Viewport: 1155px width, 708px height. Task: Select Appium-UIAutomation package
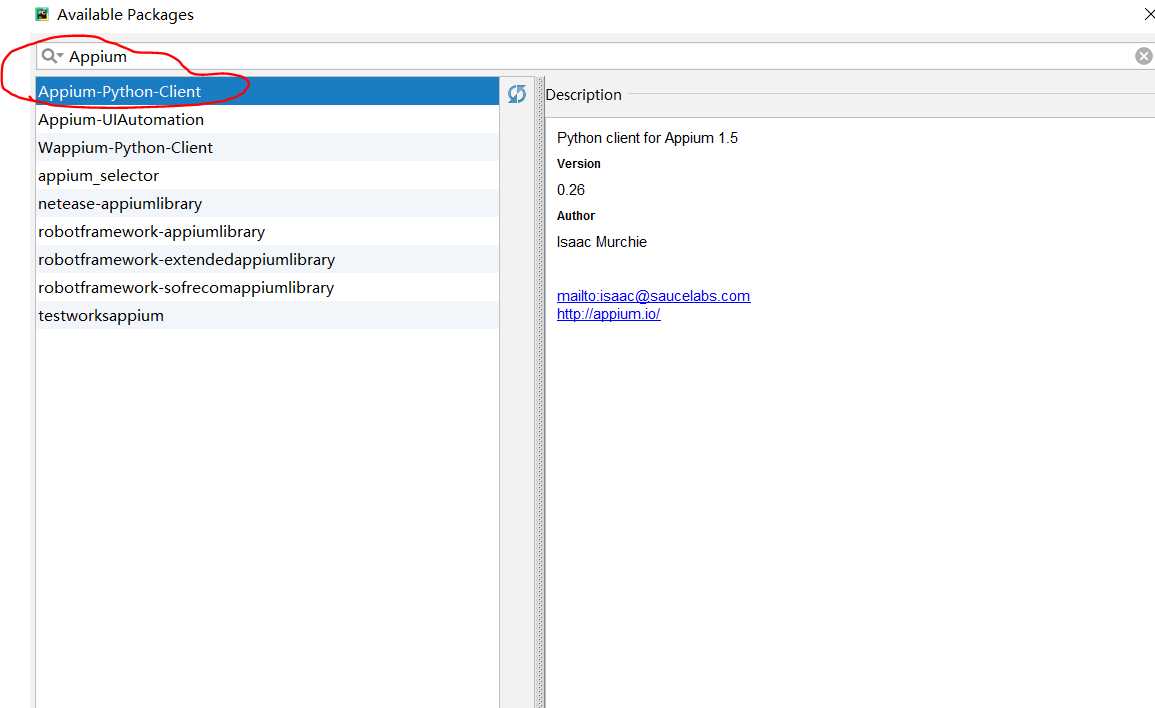[267, 119]
